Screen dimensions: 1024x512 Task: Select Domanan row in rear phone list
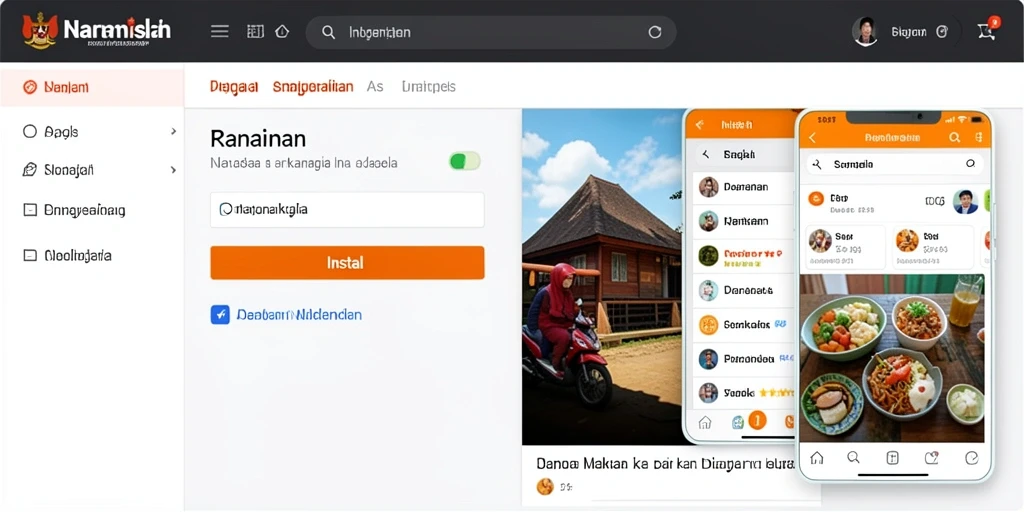[744, 187]
